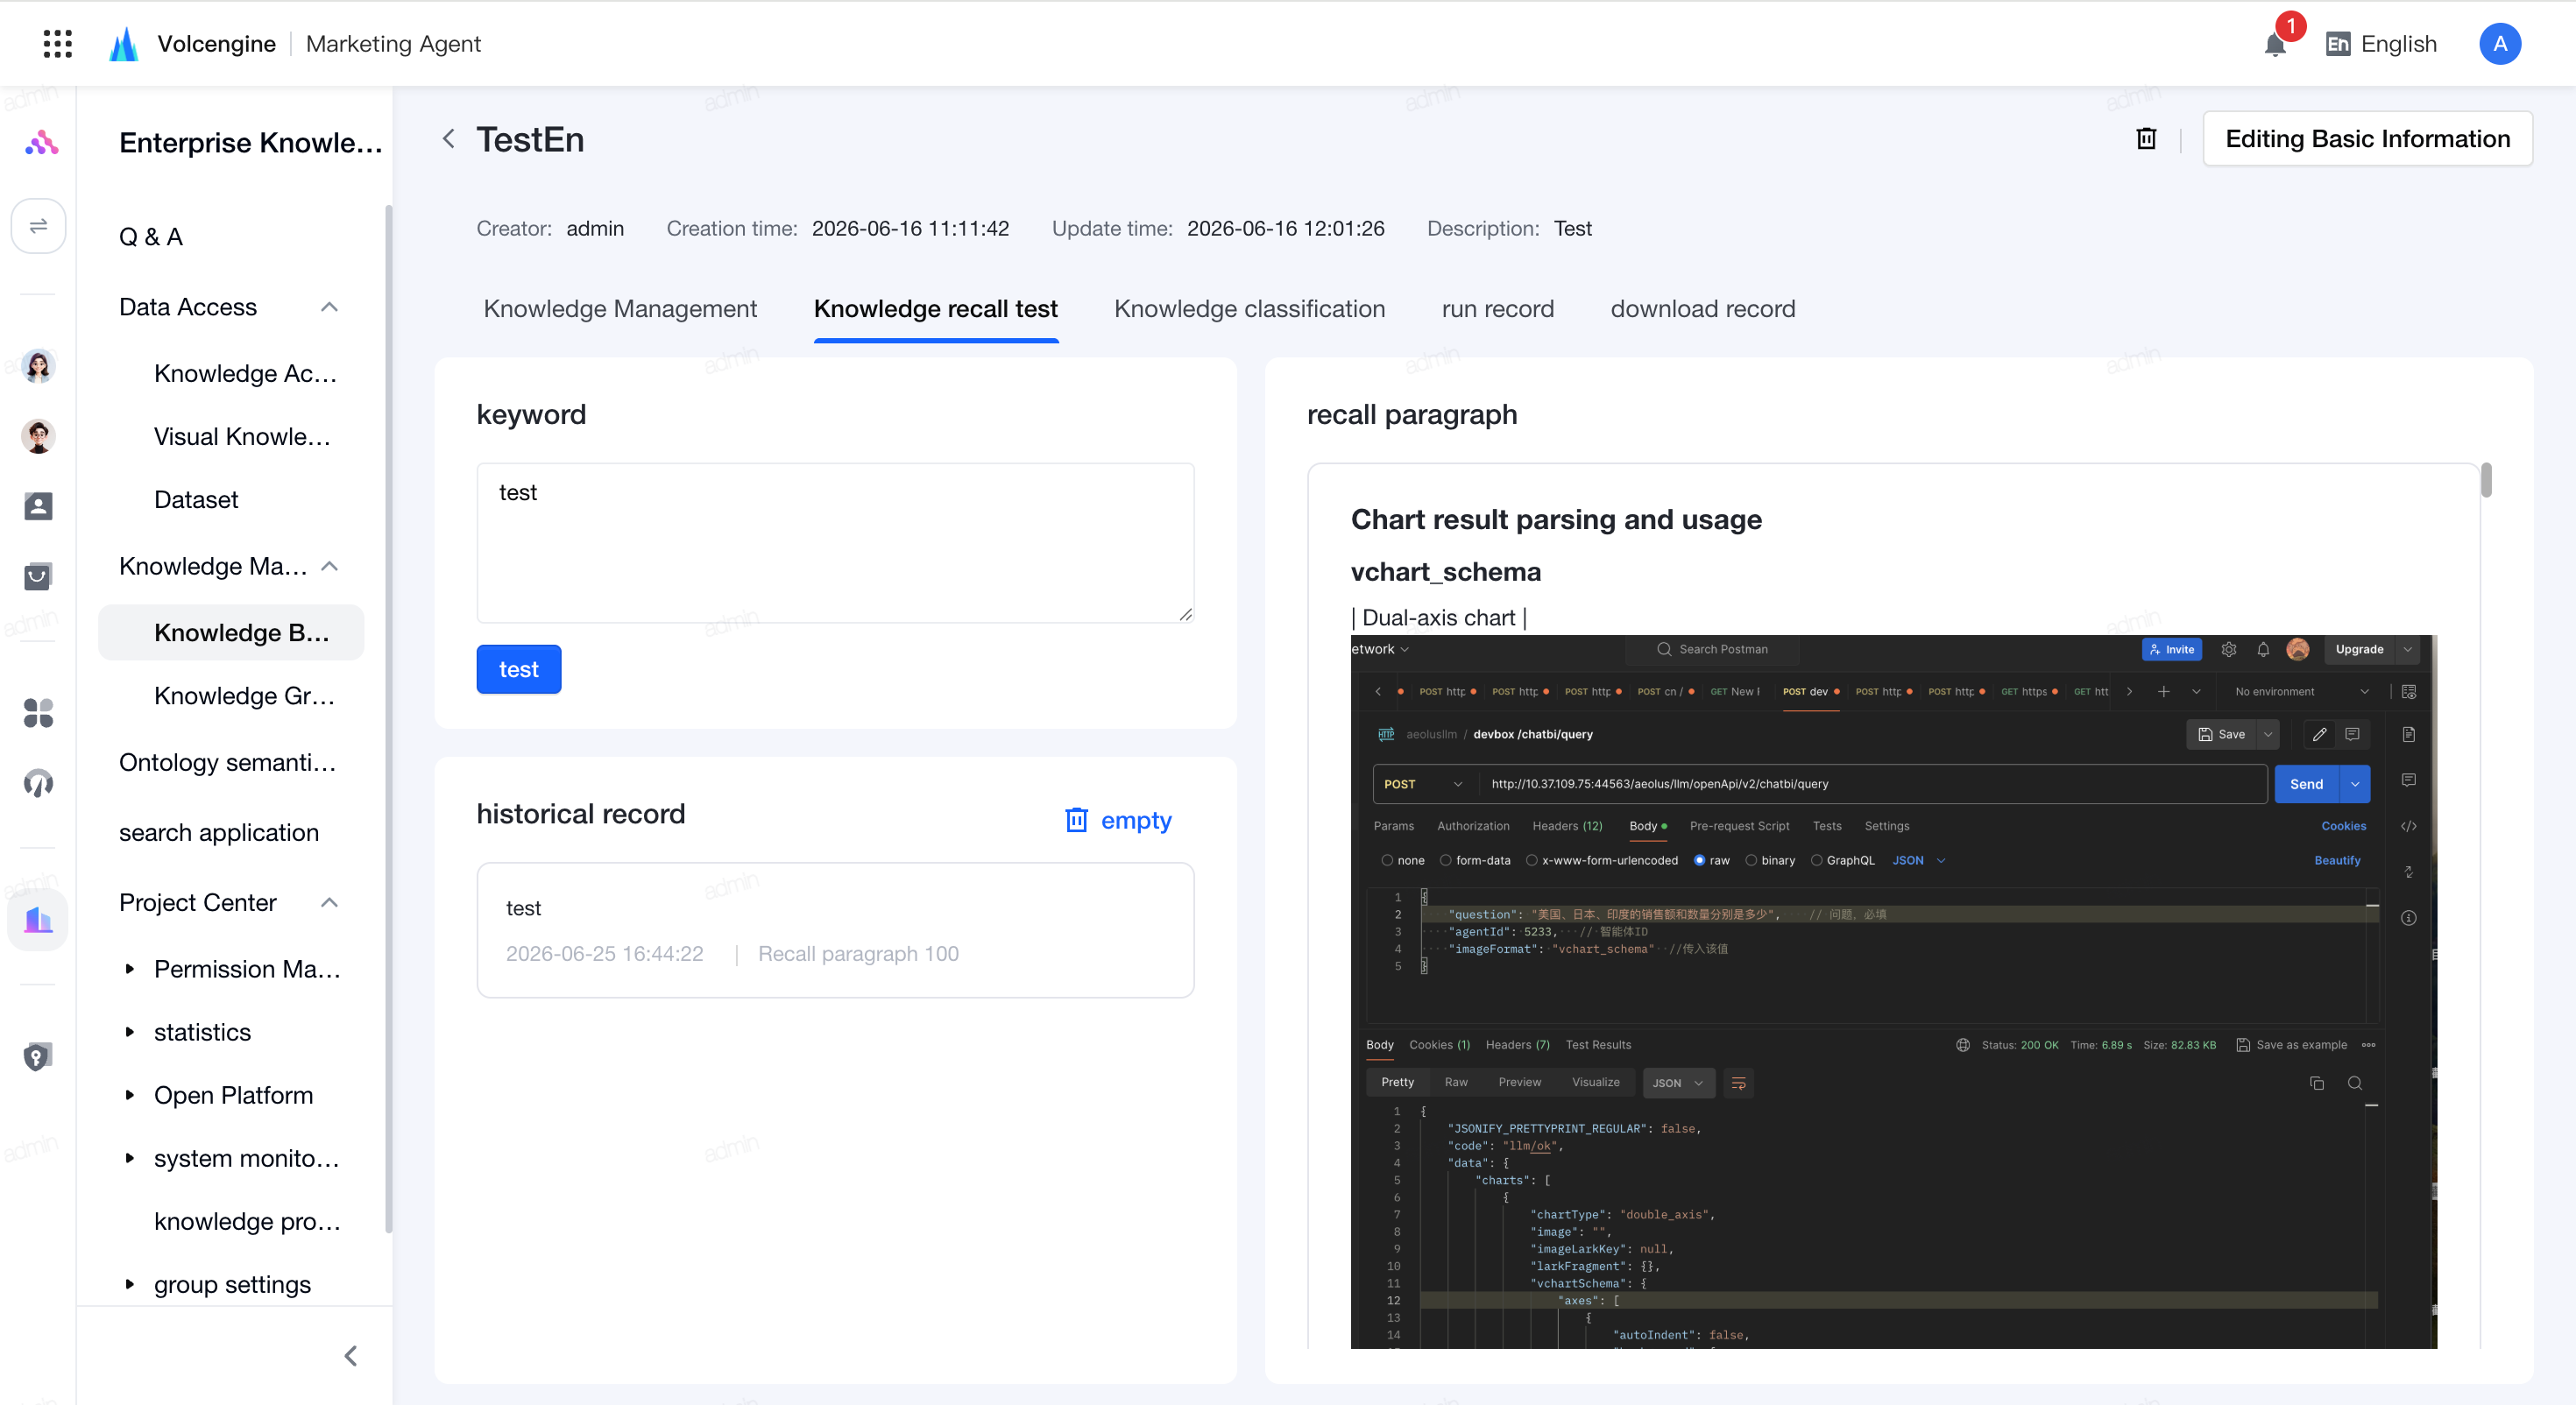Open Dataset menu item
The image size is (2576, 1405).
pos(196,499)
